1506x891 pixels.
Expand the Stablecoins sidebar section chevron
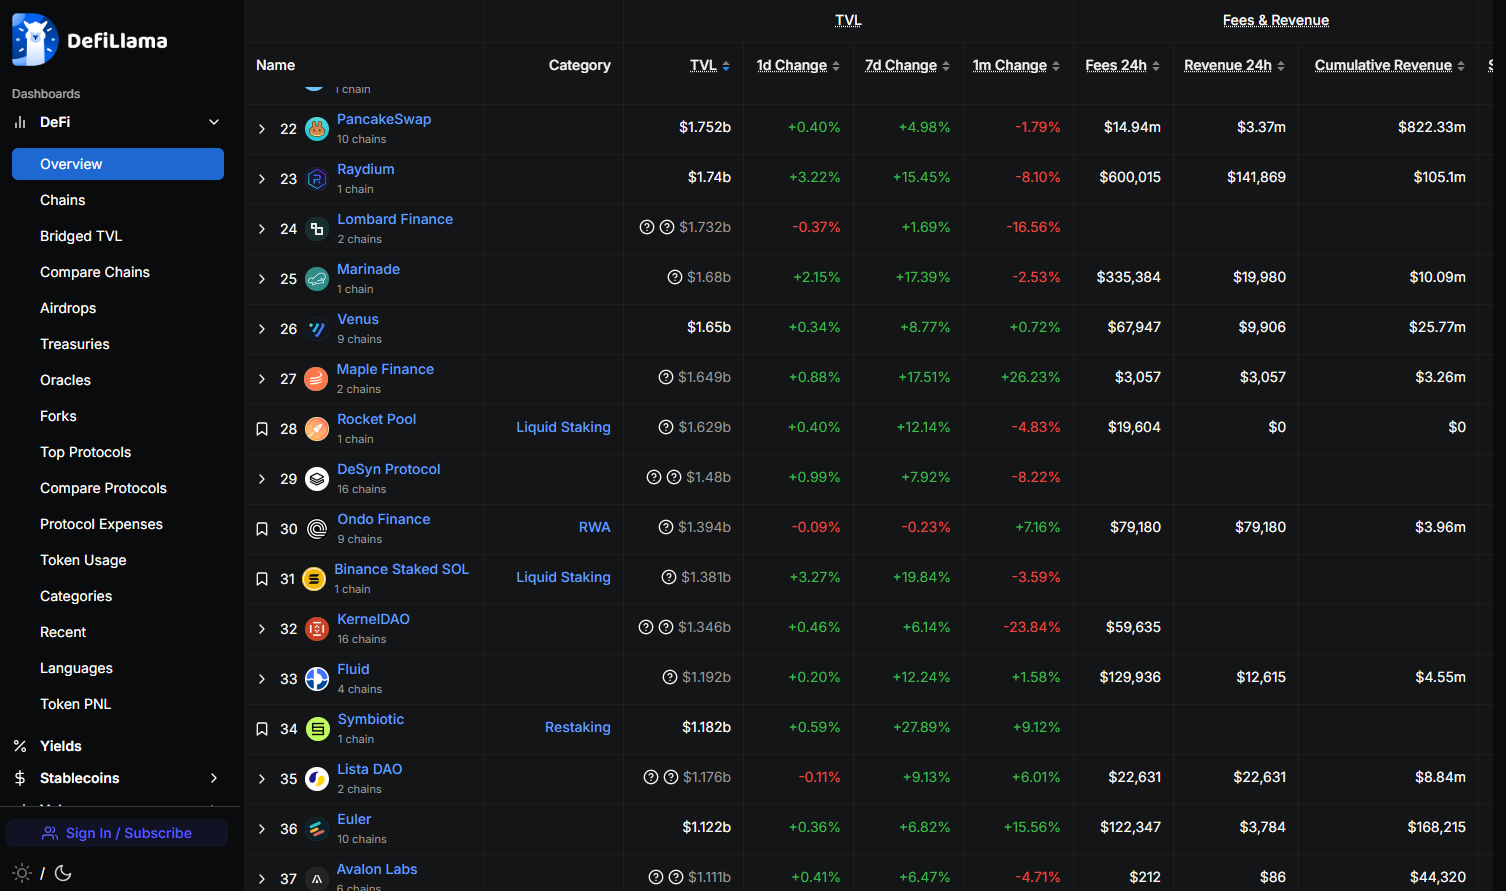(x=214, y=778)
